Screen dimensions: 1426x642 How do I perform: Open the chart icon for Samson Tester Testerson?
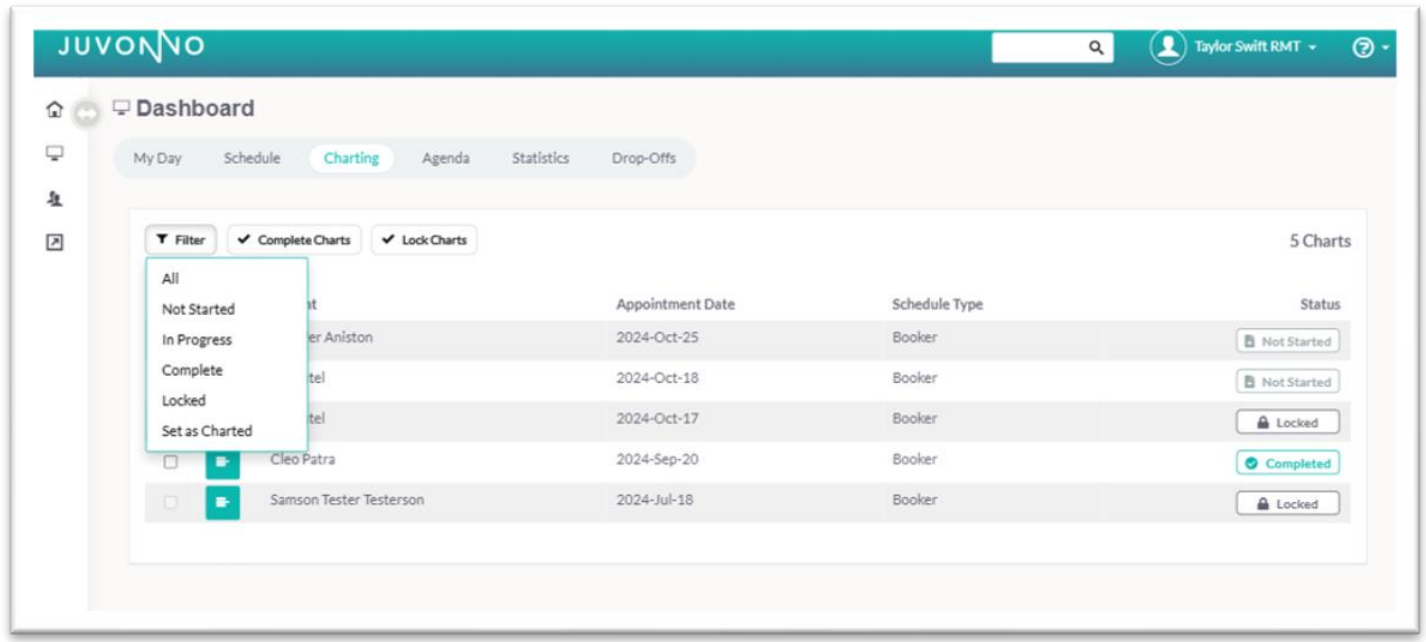pos(222,502)
